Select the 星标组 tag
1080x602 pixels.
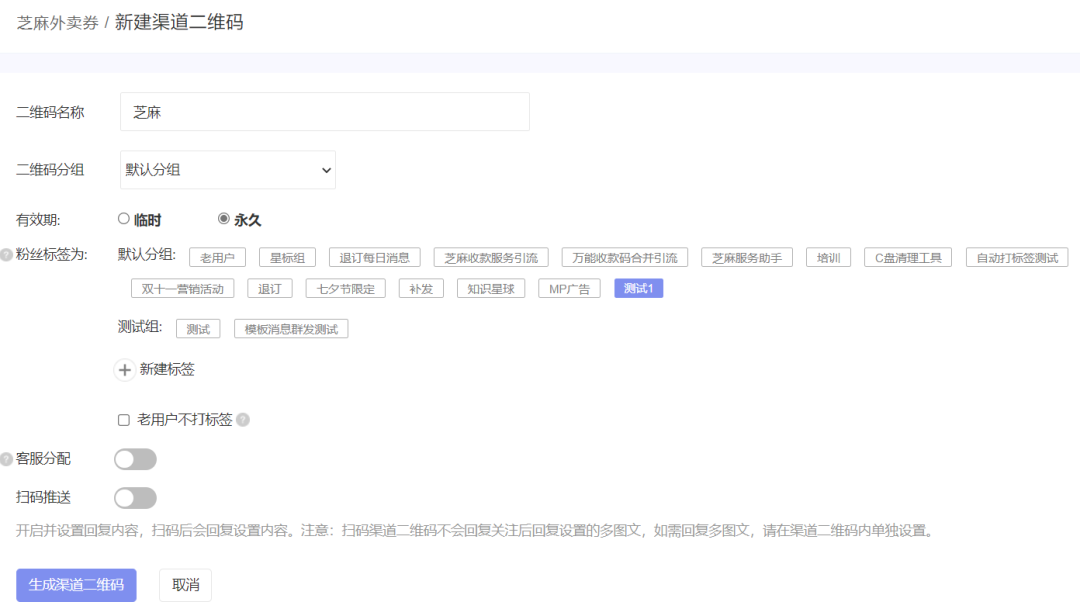(287, 256)
